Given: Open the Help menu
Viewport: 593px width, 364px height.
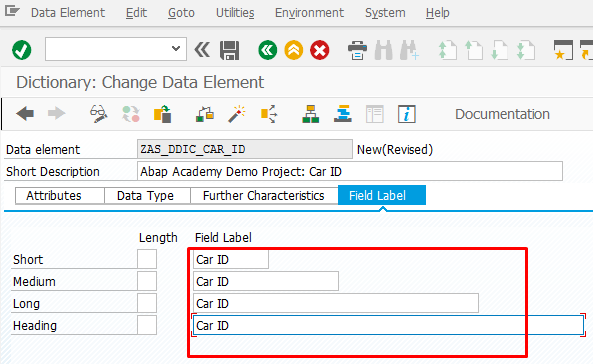Looking at the screenshot, I should click(438, 13).
